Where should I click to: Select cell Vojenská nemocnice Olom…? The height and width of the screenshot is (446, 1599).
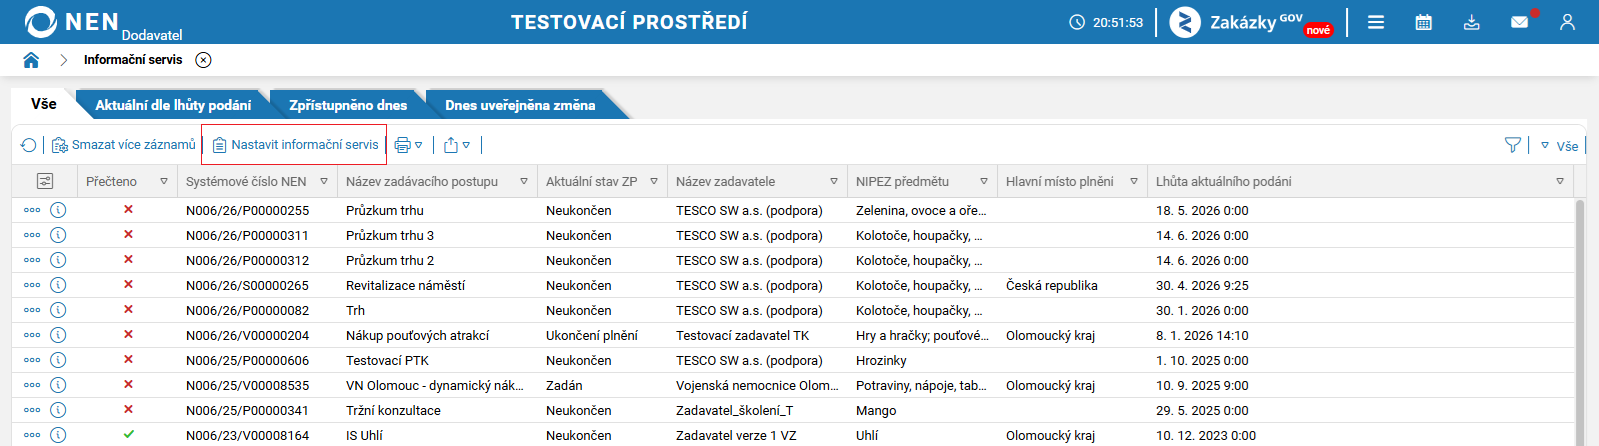tap(757, 385)
